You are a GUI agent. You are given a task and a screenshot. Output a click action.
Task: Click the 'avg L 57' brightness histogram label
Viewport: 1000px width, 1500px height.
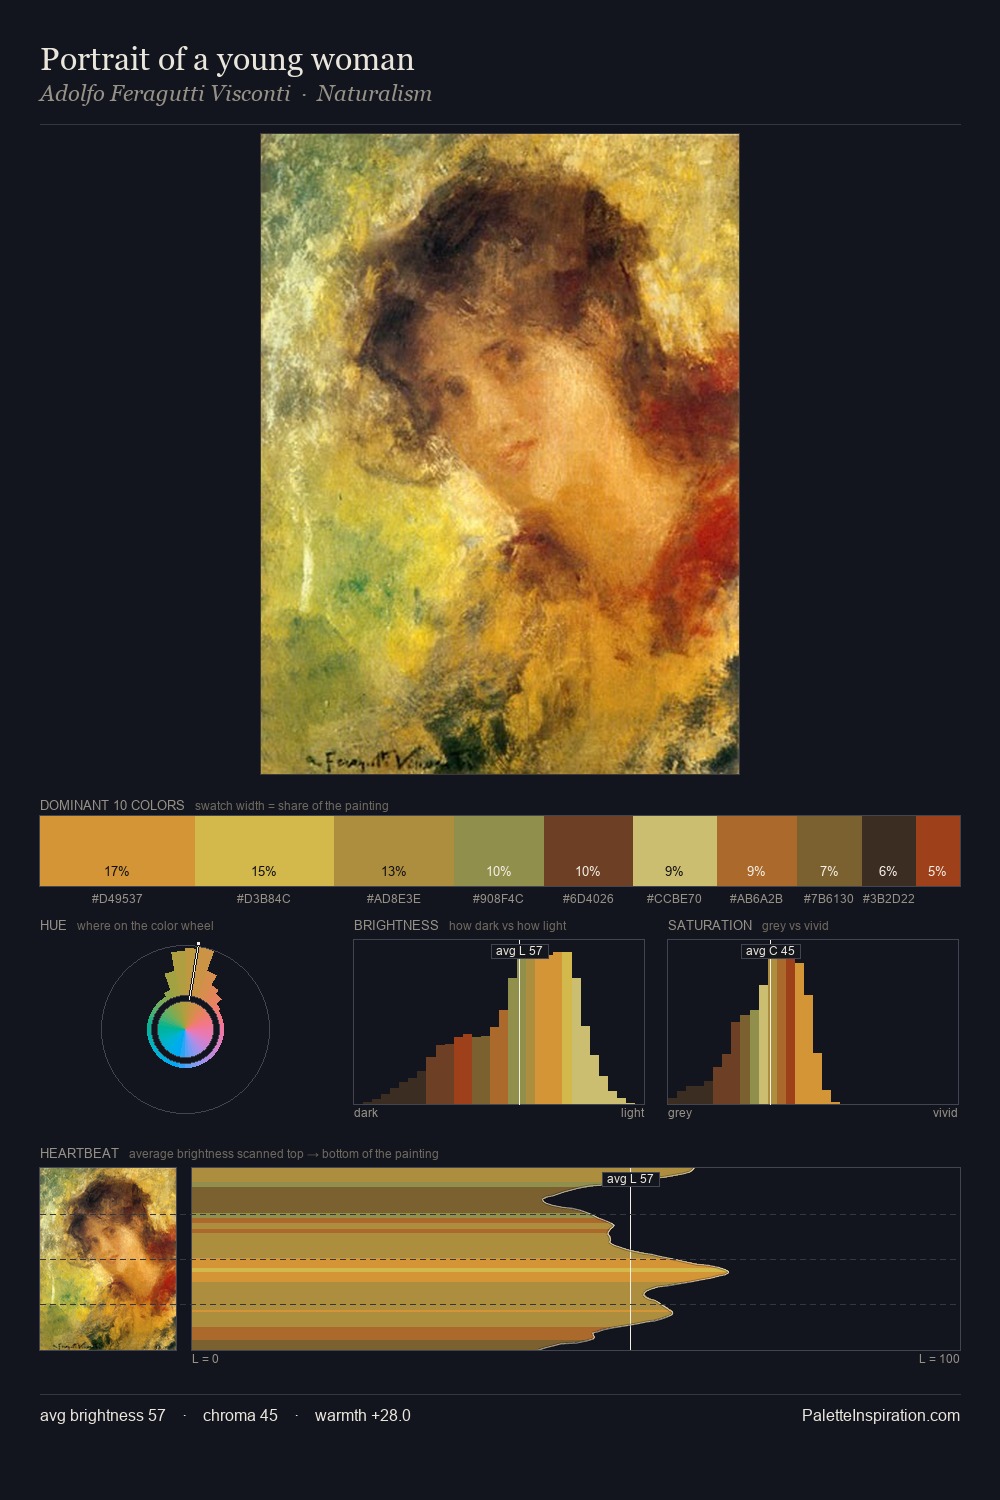(x=520, y=951)
